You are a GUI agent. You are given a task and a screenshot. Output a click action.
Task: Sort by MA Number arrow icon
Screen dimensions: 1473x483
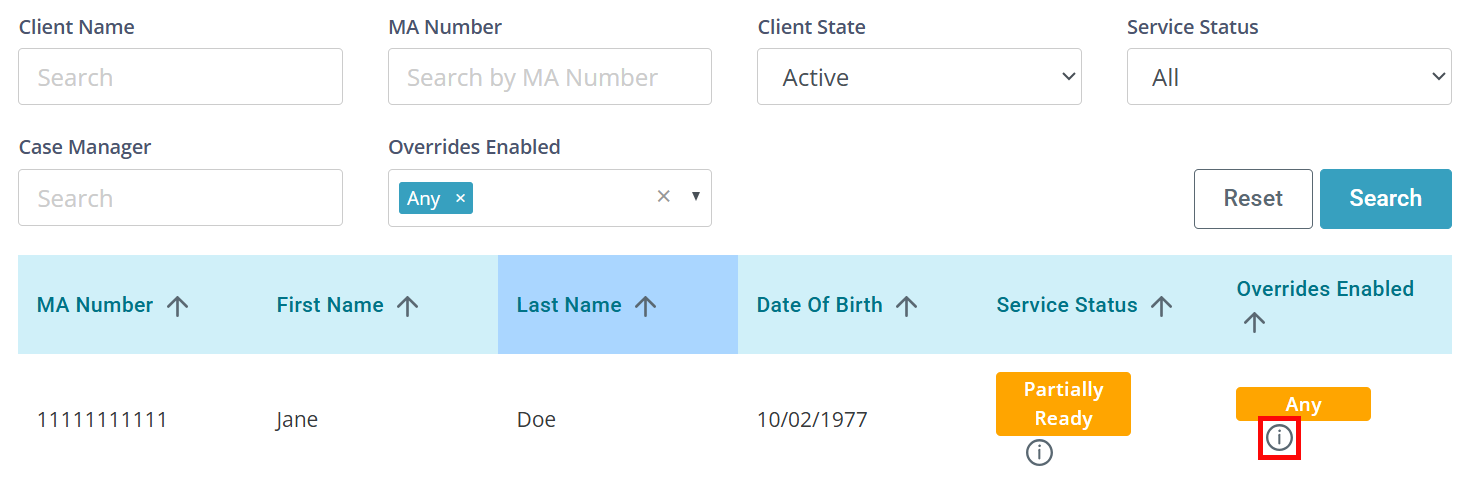[177, 306]
